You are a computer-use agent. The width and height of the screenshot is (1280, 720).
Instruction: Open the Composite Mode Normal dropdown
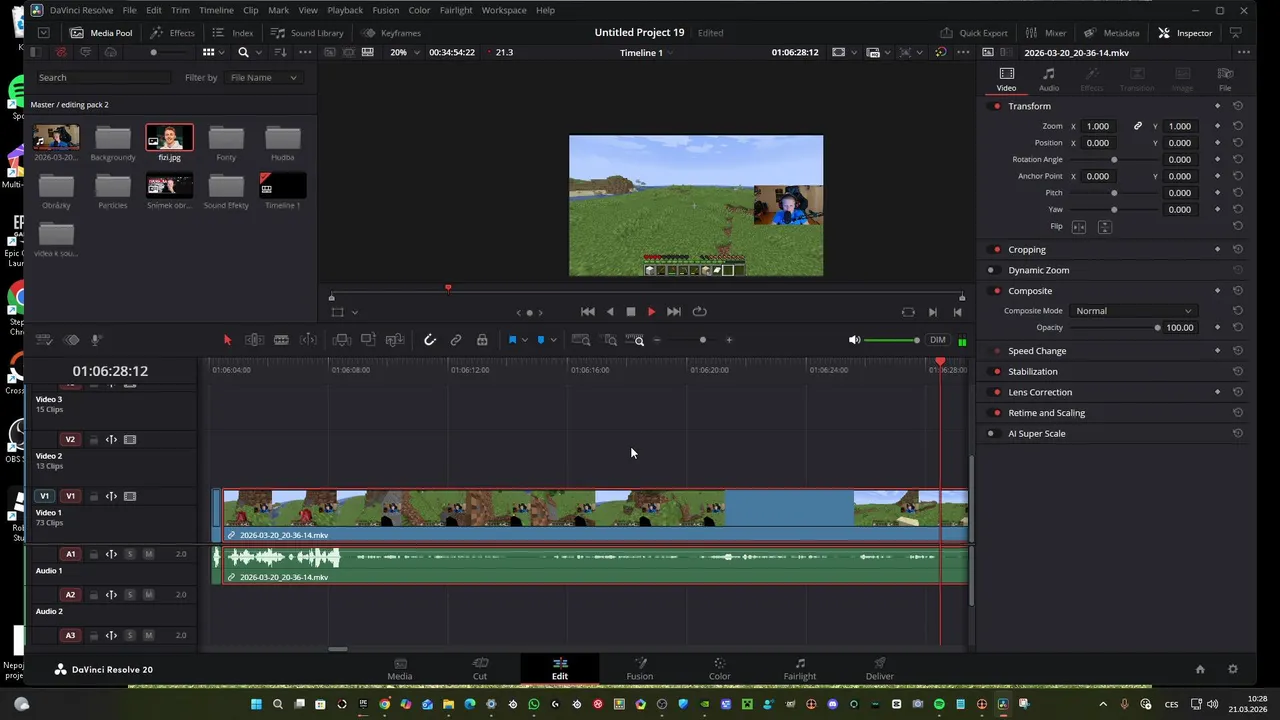(1133, 311)
